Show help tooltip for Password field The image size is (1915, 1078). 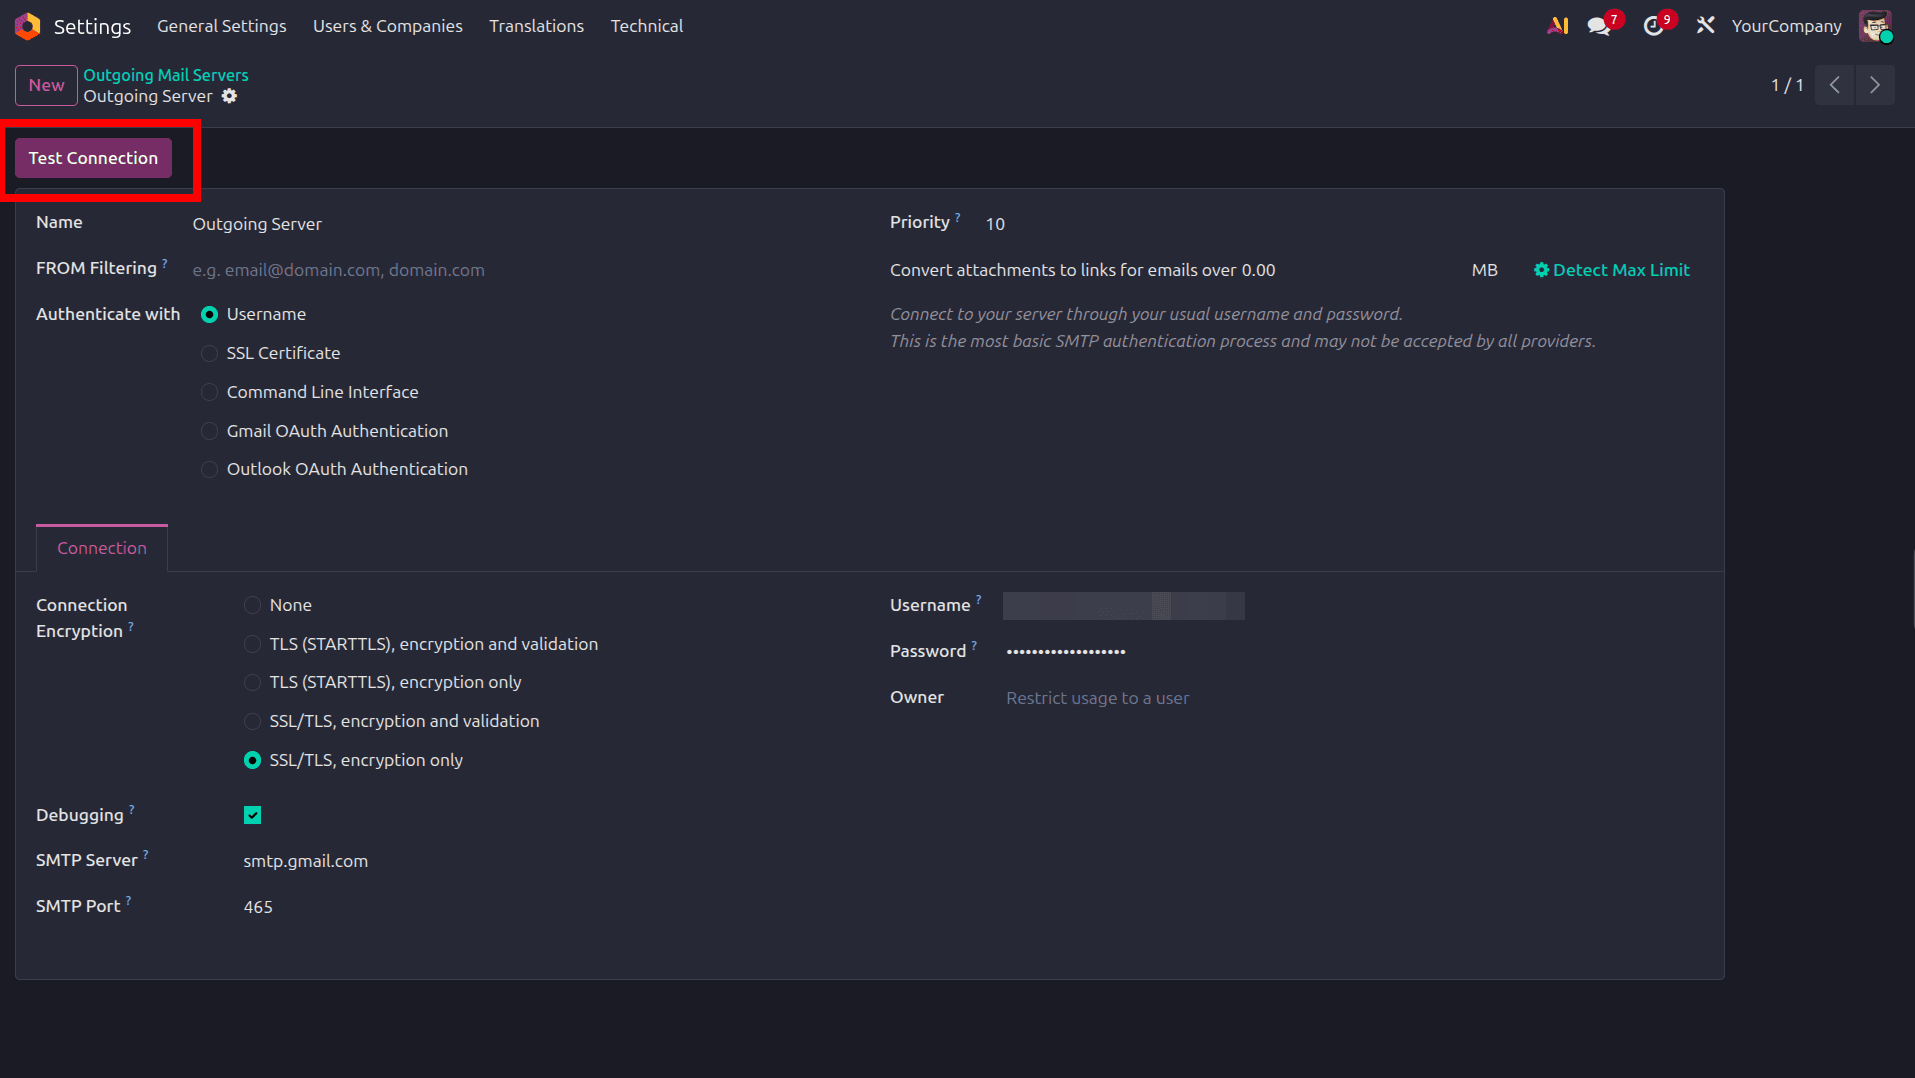(x=974, y=646)
